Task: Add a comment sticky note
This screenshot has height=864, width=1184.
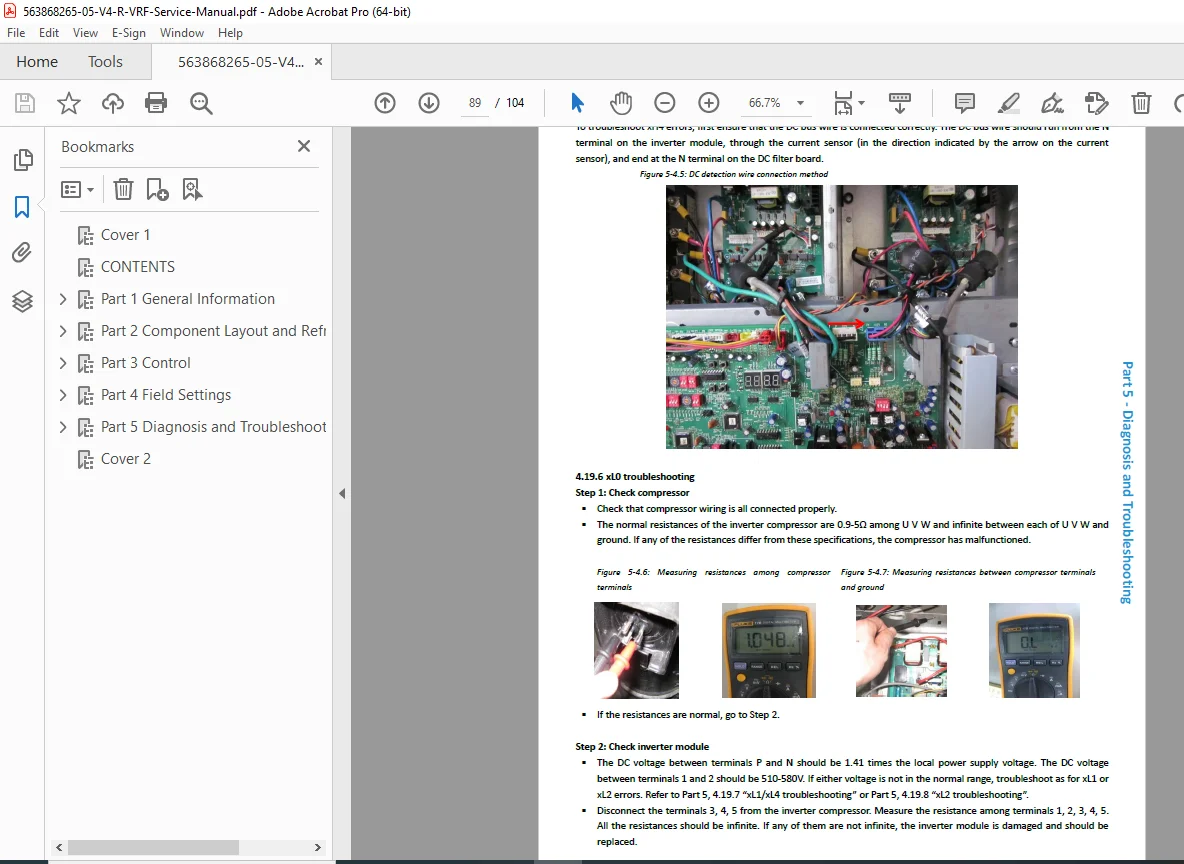Action: 965,103
